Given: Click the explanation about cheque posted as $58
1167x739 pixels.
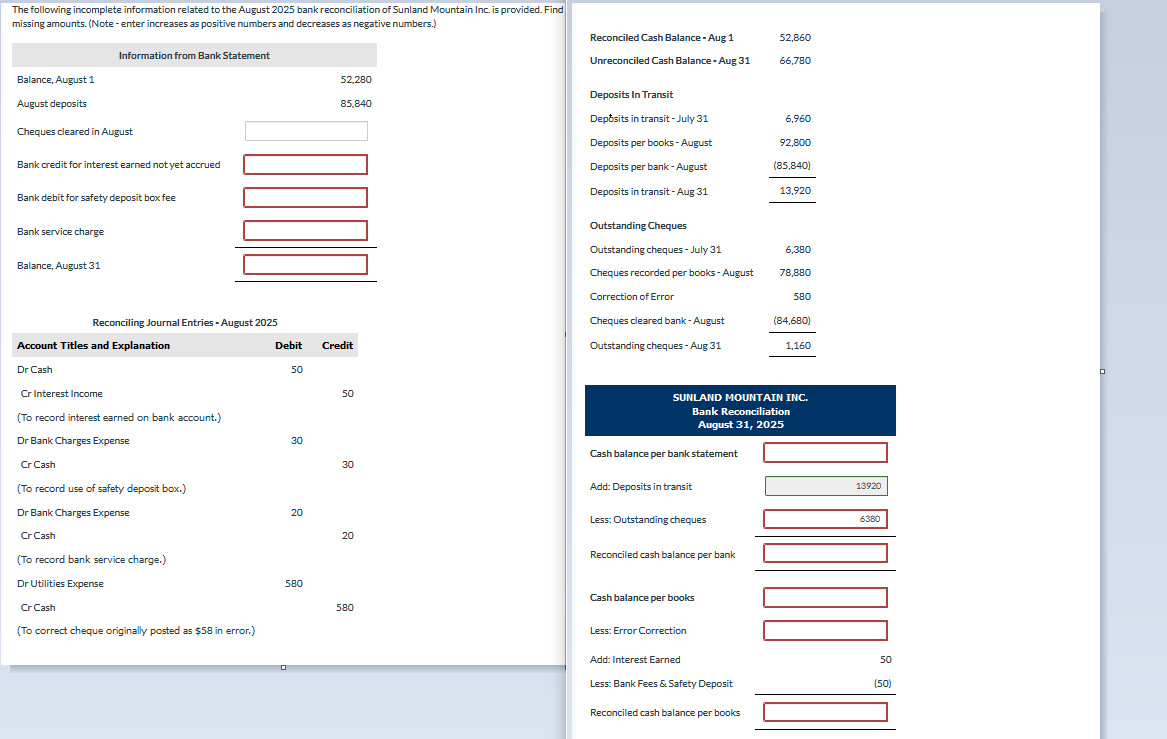Looking at the screenshot, I should tap(136, 630).
